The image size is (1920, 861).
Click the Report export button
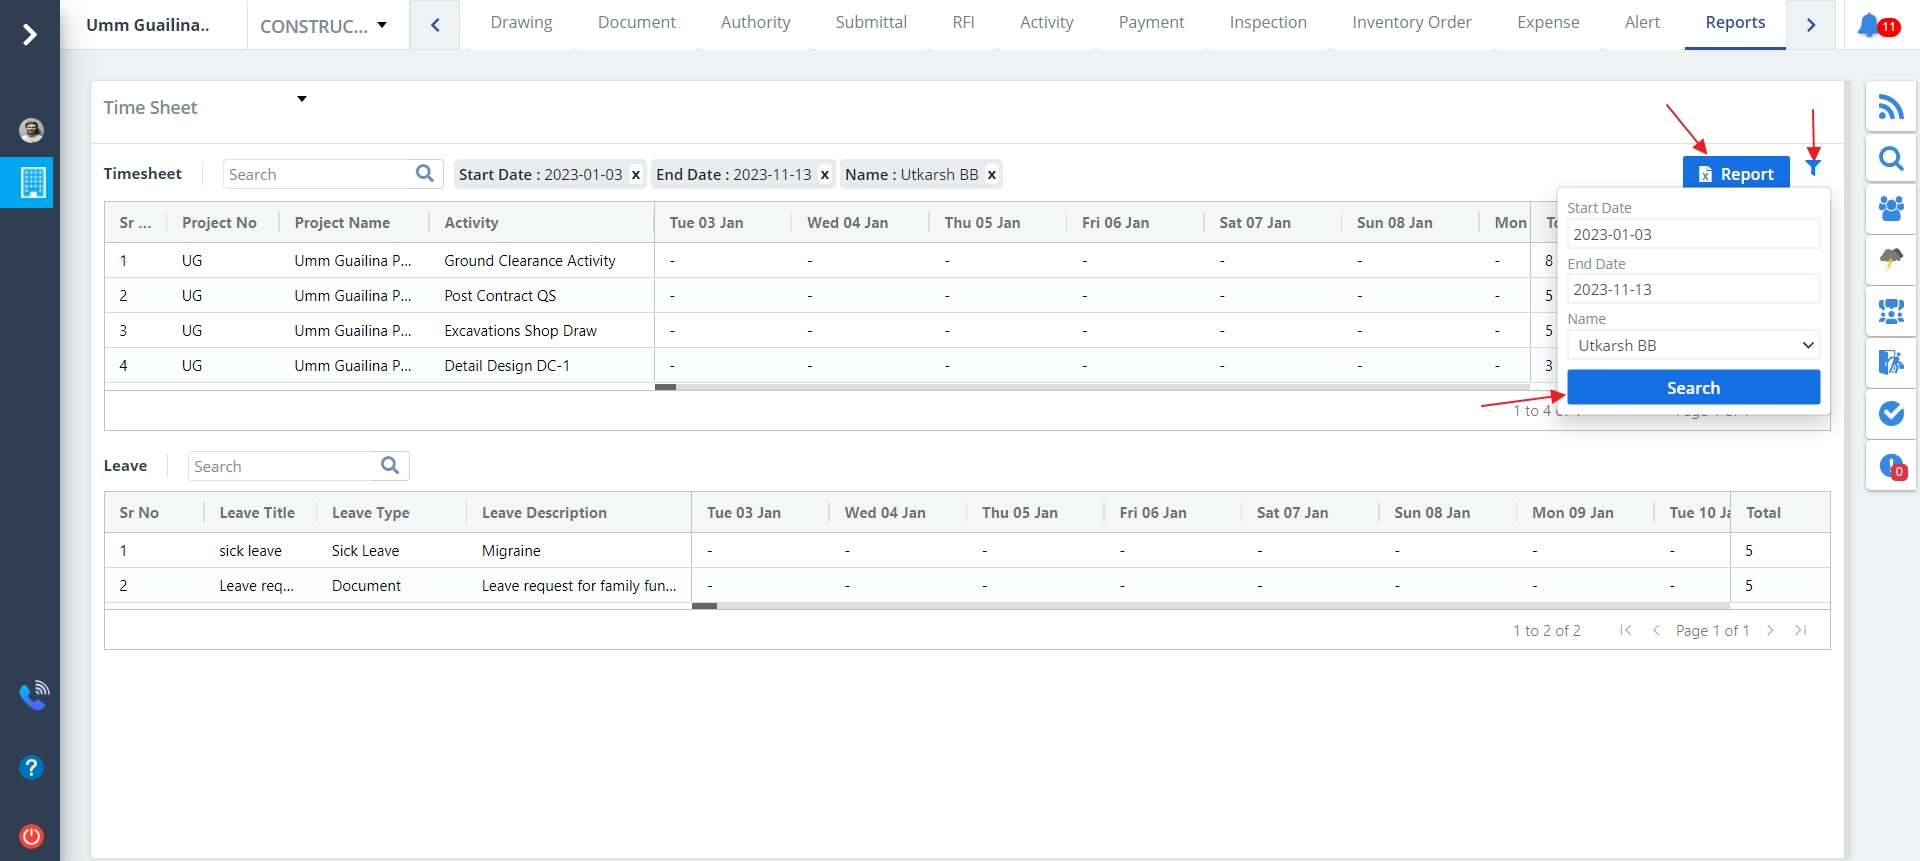[1735, 174]
